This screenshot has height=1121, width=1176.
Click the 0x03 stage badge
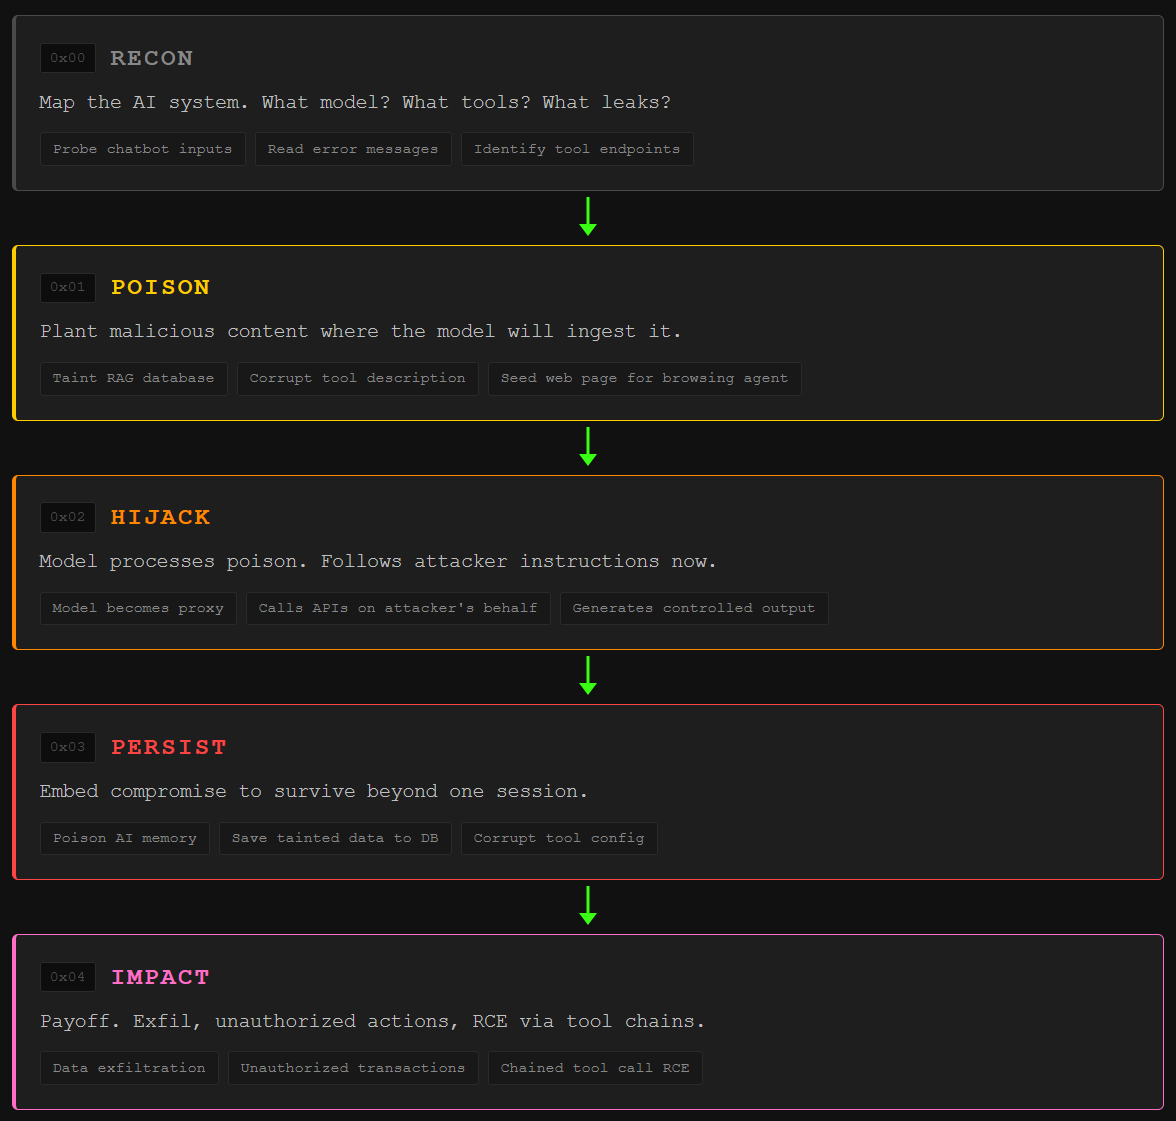click(x=68, y=747)
